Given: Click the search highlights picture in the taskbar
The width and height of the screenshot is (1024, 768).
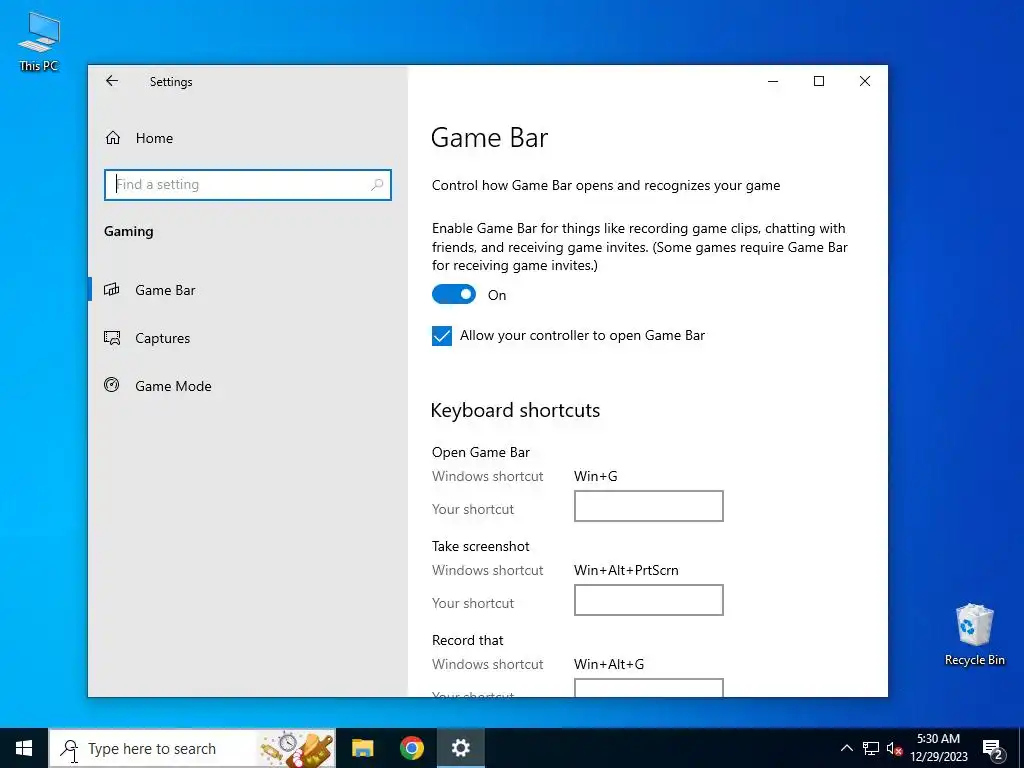Looking at the screenshot, I should tap(297, 749).
